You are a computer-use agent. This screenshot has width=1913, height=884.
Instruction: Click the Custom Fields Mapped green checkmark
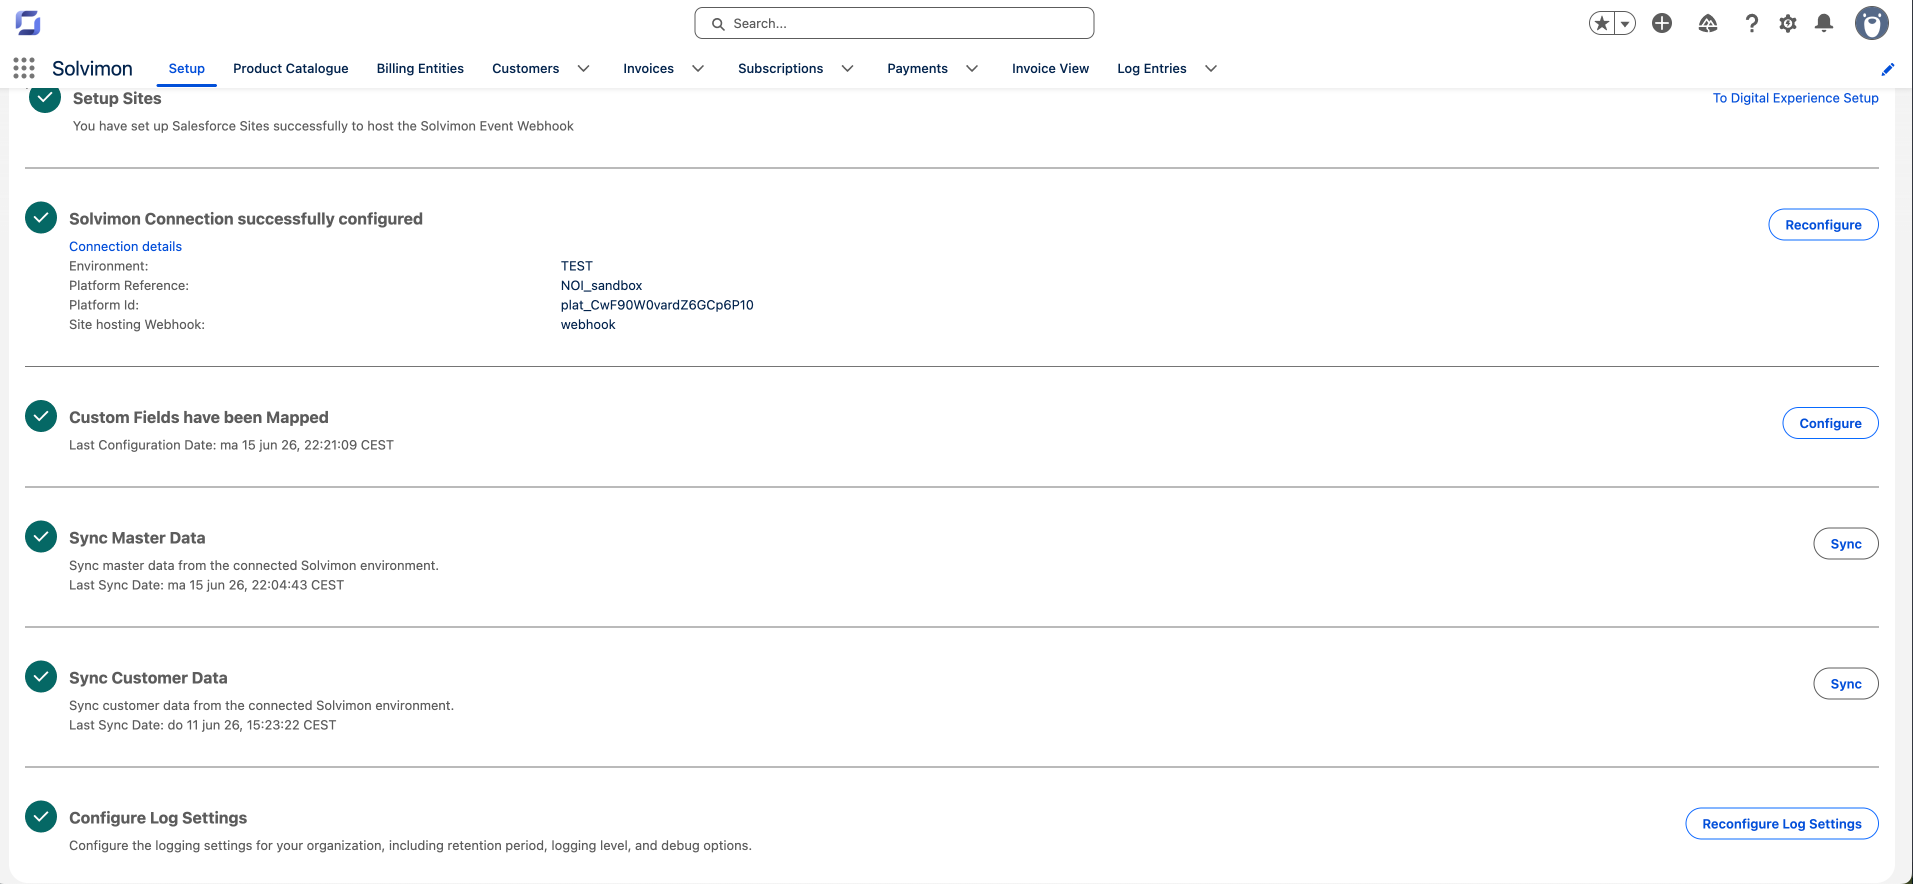coord(41,416)
